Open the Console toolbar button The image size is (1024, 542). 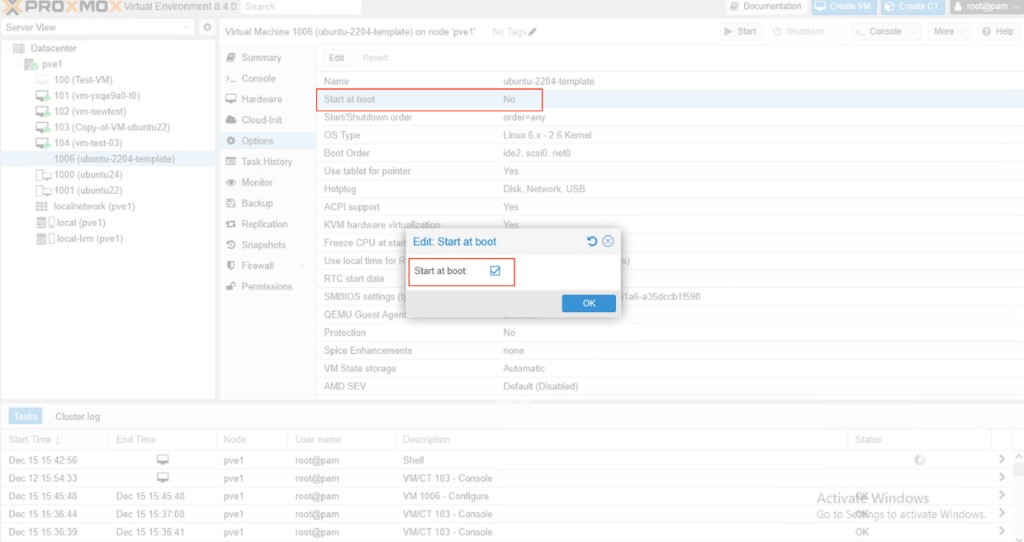click(879, 31)
